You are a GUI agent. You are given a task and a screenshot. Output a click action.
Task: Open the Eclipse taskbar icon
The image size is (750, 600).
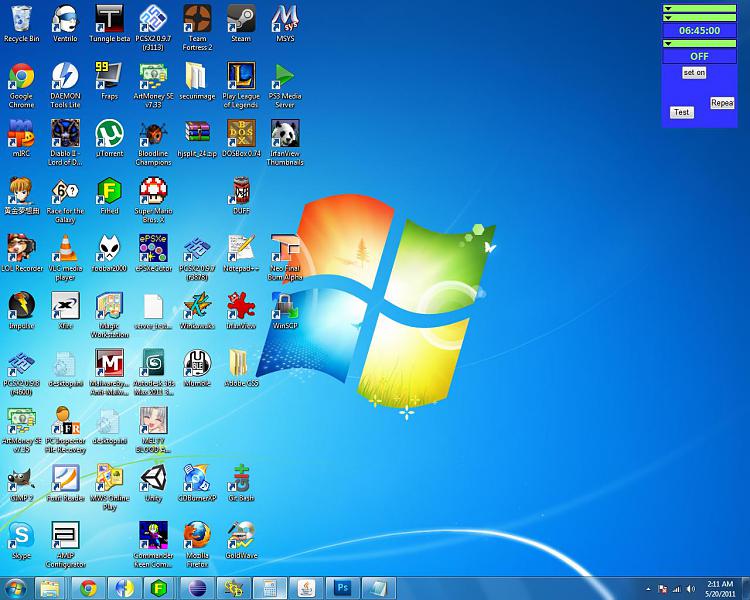tap(197, 588)
